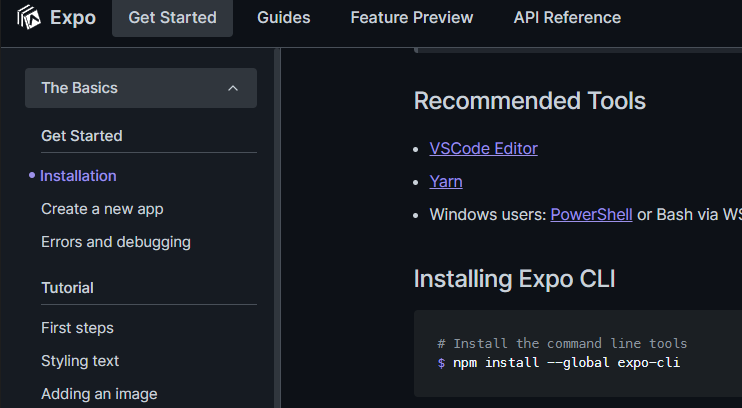Open Errors and debugging page
Screen dimensions: 742x408
pyautogui.click(x=116, y=242)
